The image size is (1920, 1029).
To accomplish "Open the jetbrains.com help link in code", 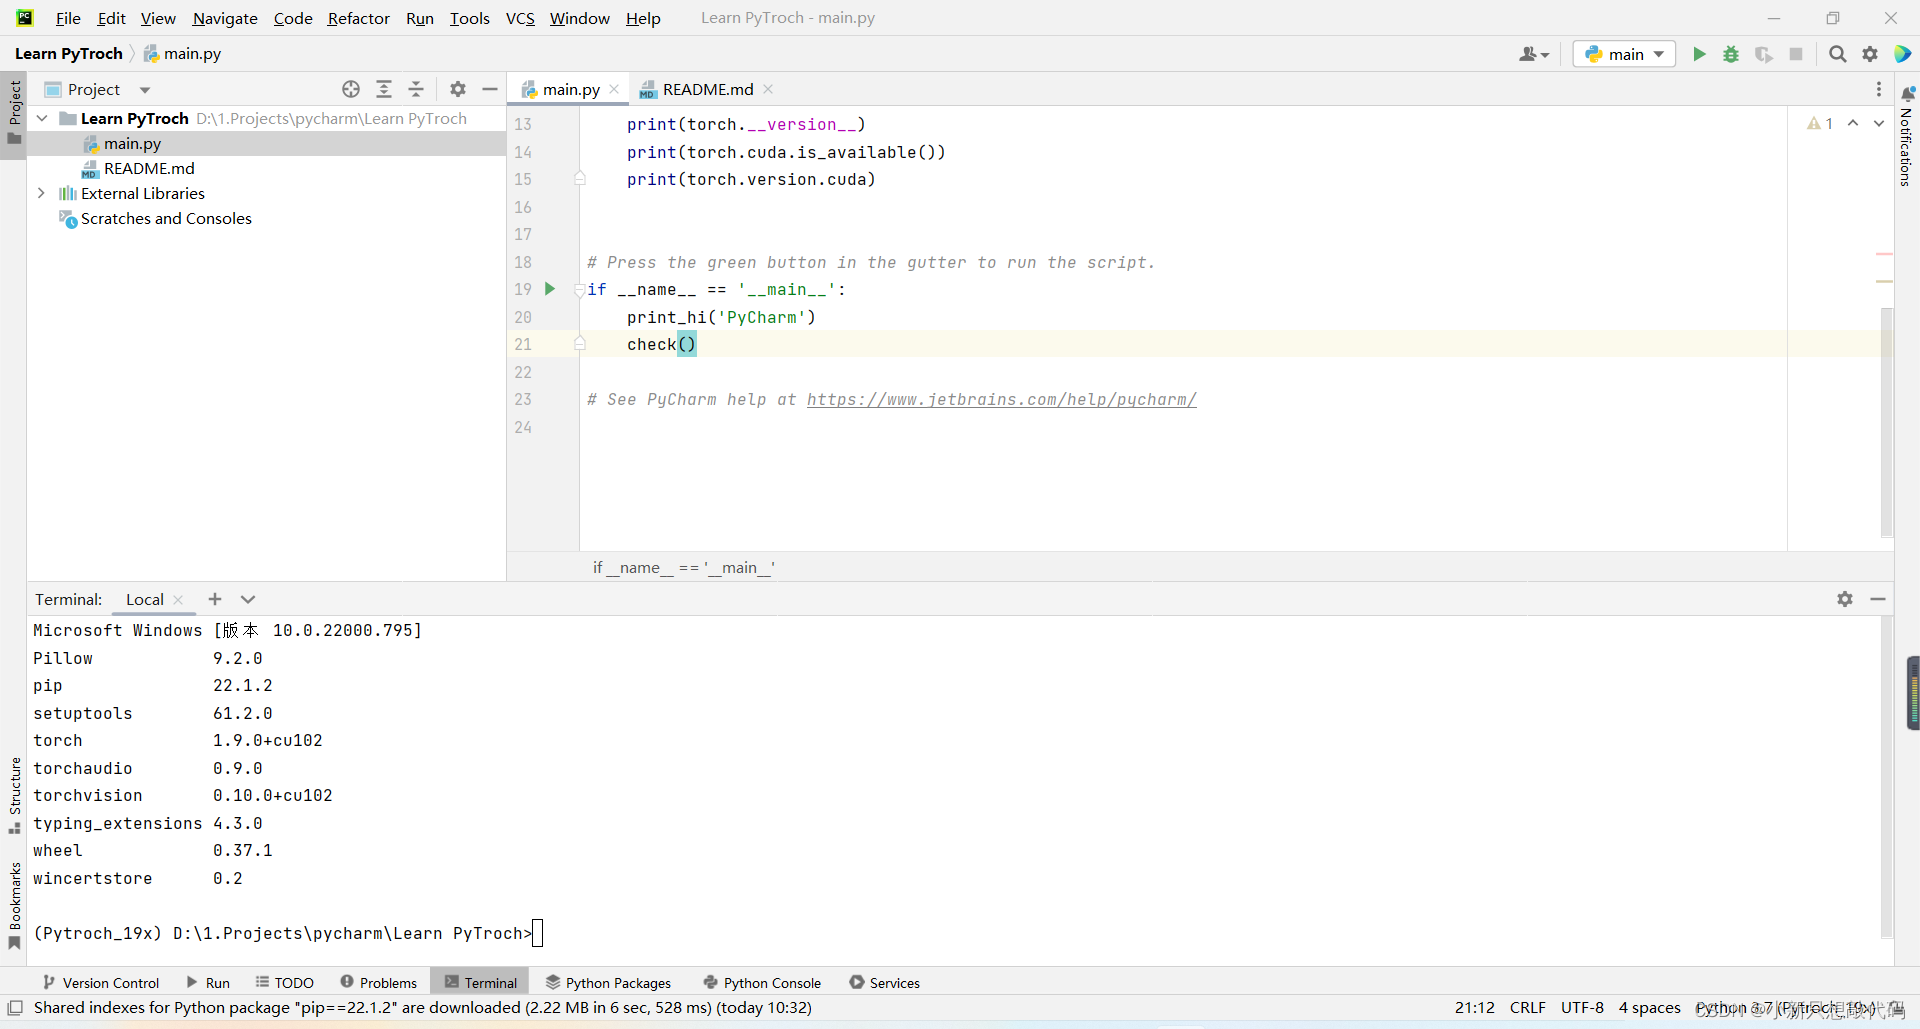I will coord(1001,400).
